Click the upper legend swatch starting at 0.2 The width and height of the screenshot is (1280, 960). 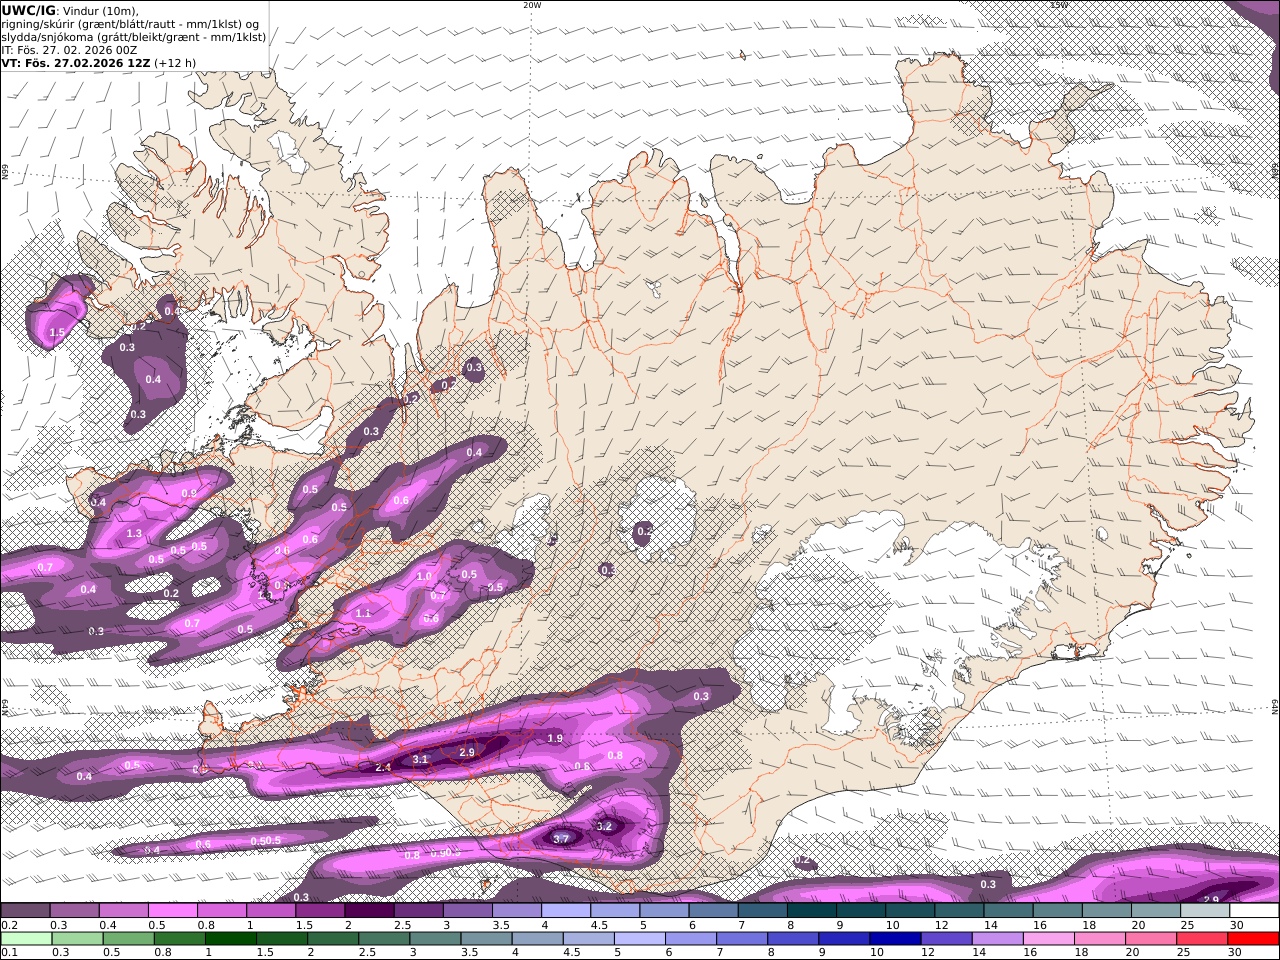(25, 911)
